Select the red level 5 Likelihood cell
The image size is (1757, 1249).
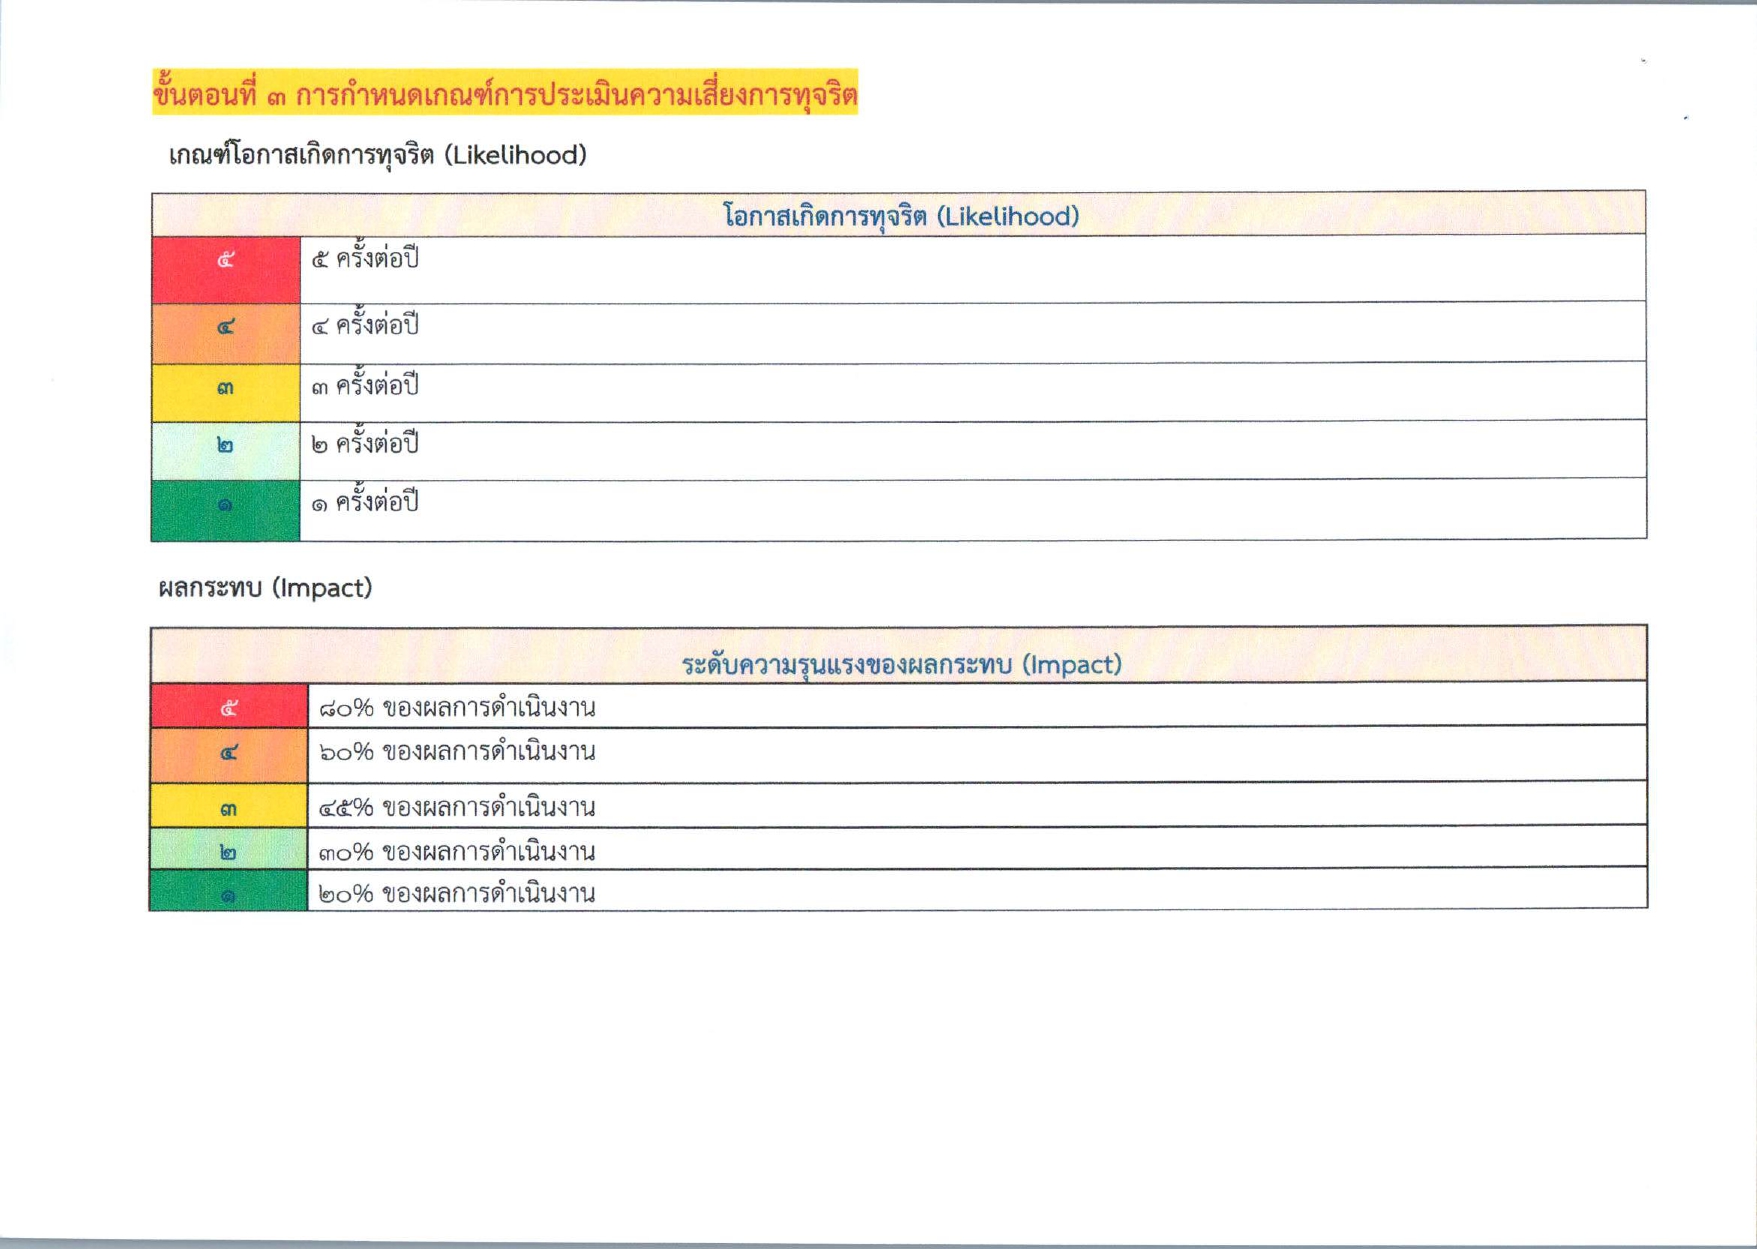click(x=226, y=268)
